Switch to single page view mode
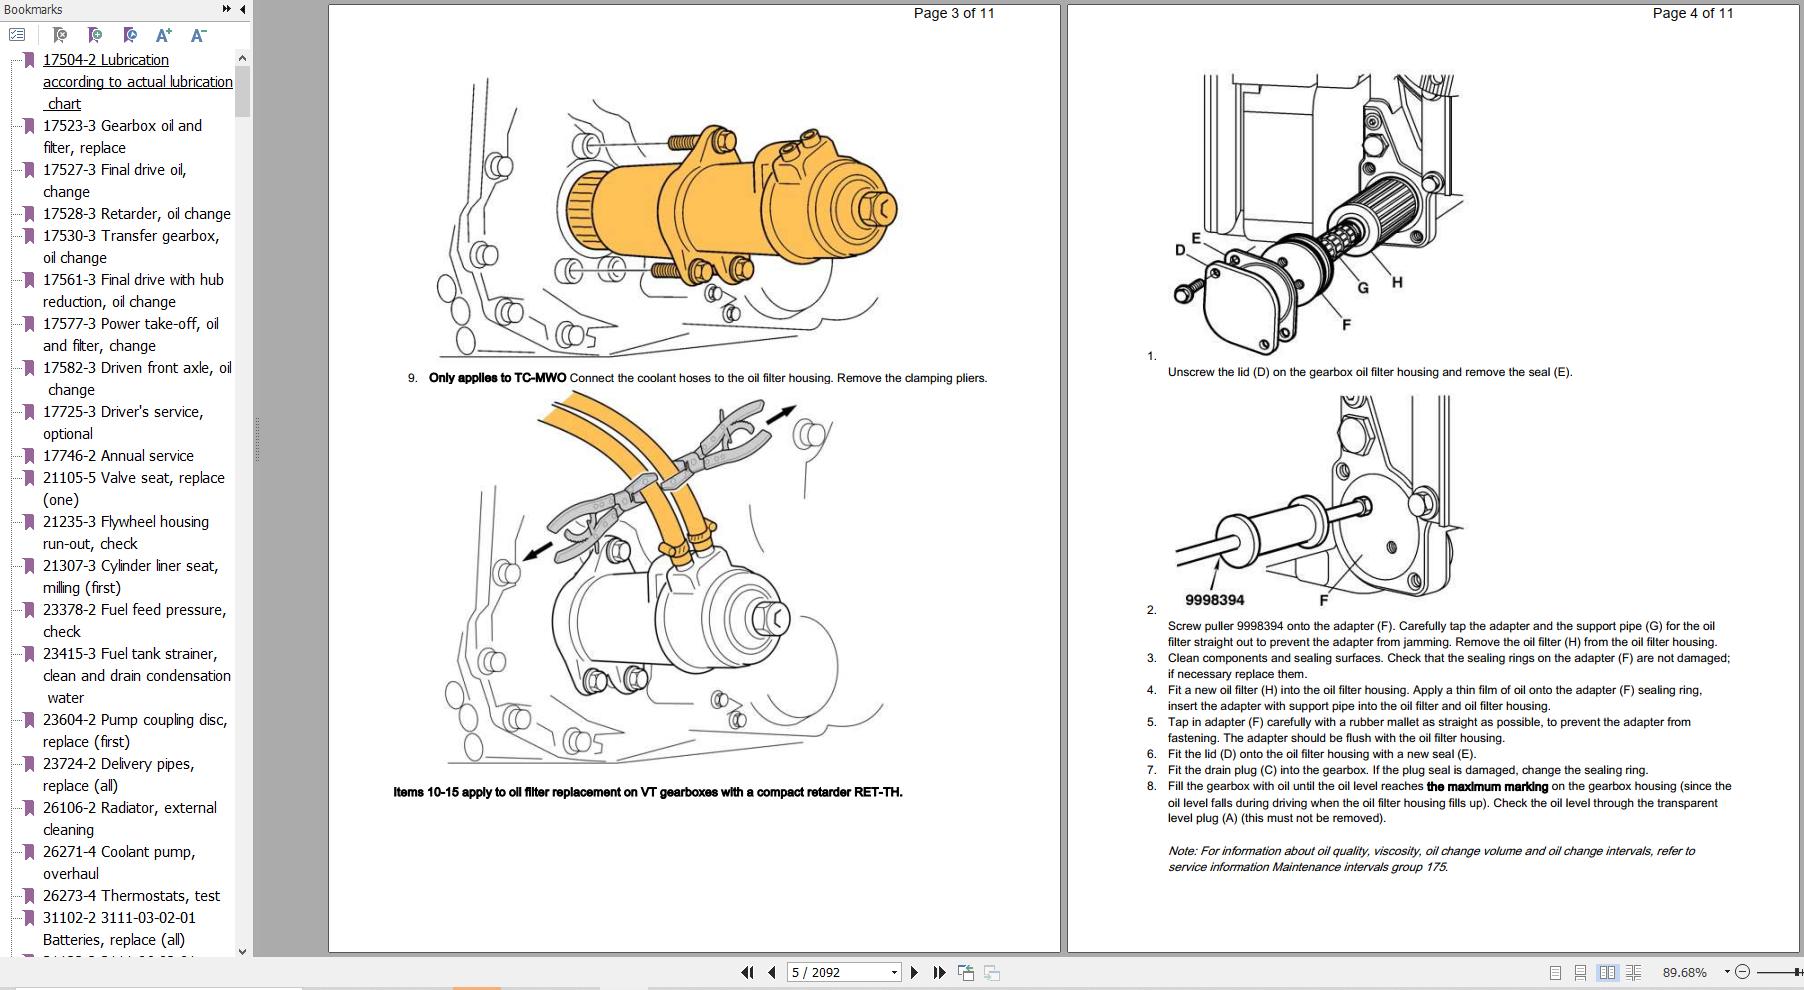Screen dimensions: 1804x990 click(x=1555, y=972)
